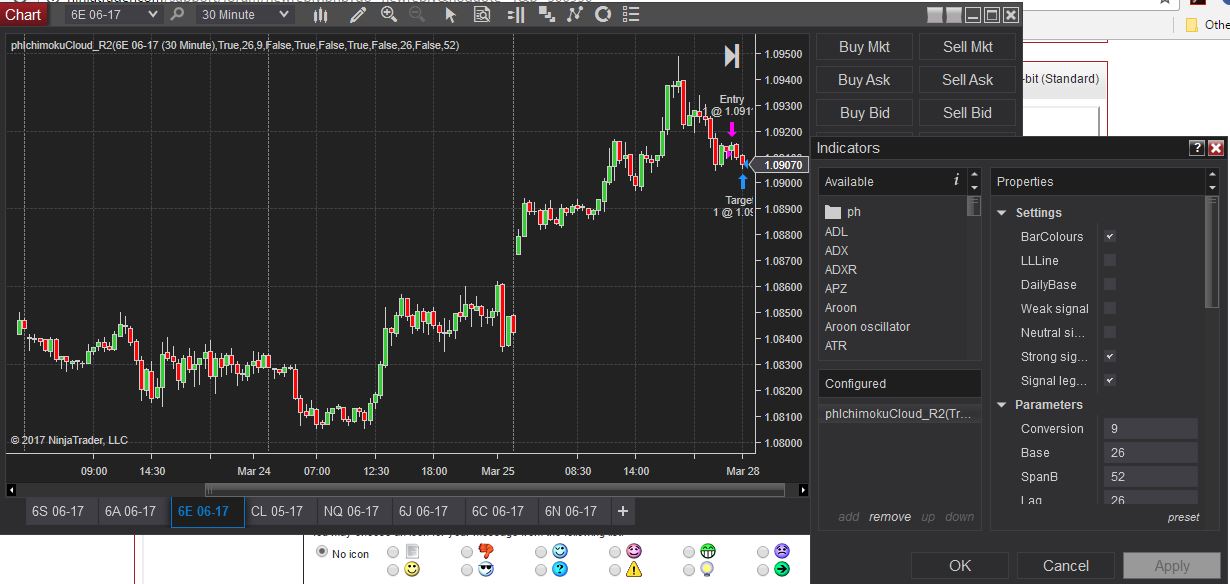Click Cancel in Indicators dialog
Screen dimensions: 1230x584
coord(1066,566)
